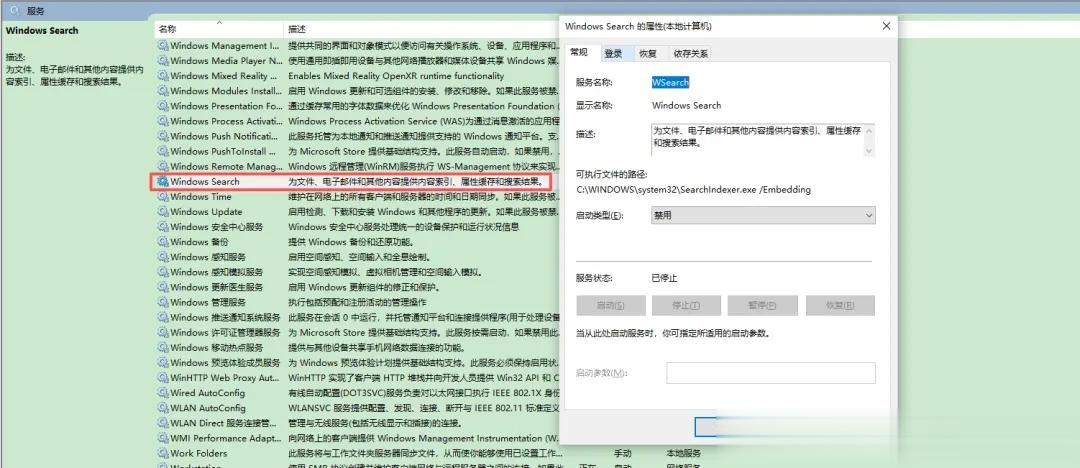Click 手动 startup type in Work Folders row
The image size is (1080, 468).
623,454
